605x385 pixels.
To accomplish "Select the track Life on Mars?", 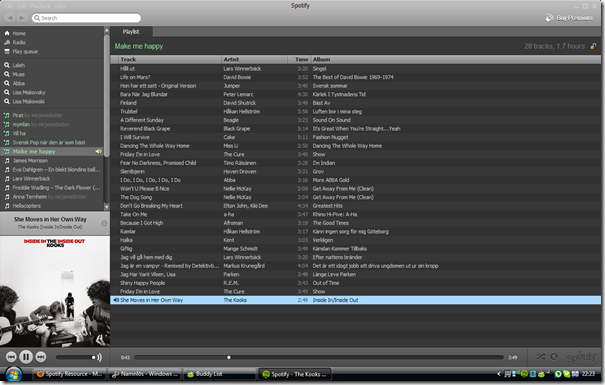I will (x=135, y=77).
